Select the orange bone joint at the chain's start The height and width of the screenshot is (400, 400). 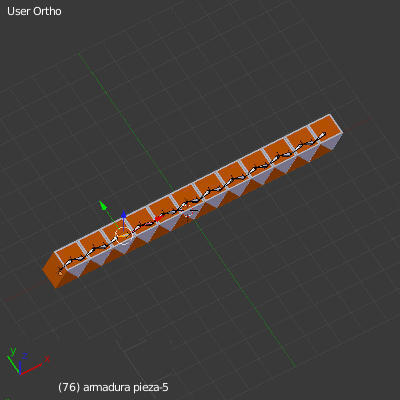60,274
